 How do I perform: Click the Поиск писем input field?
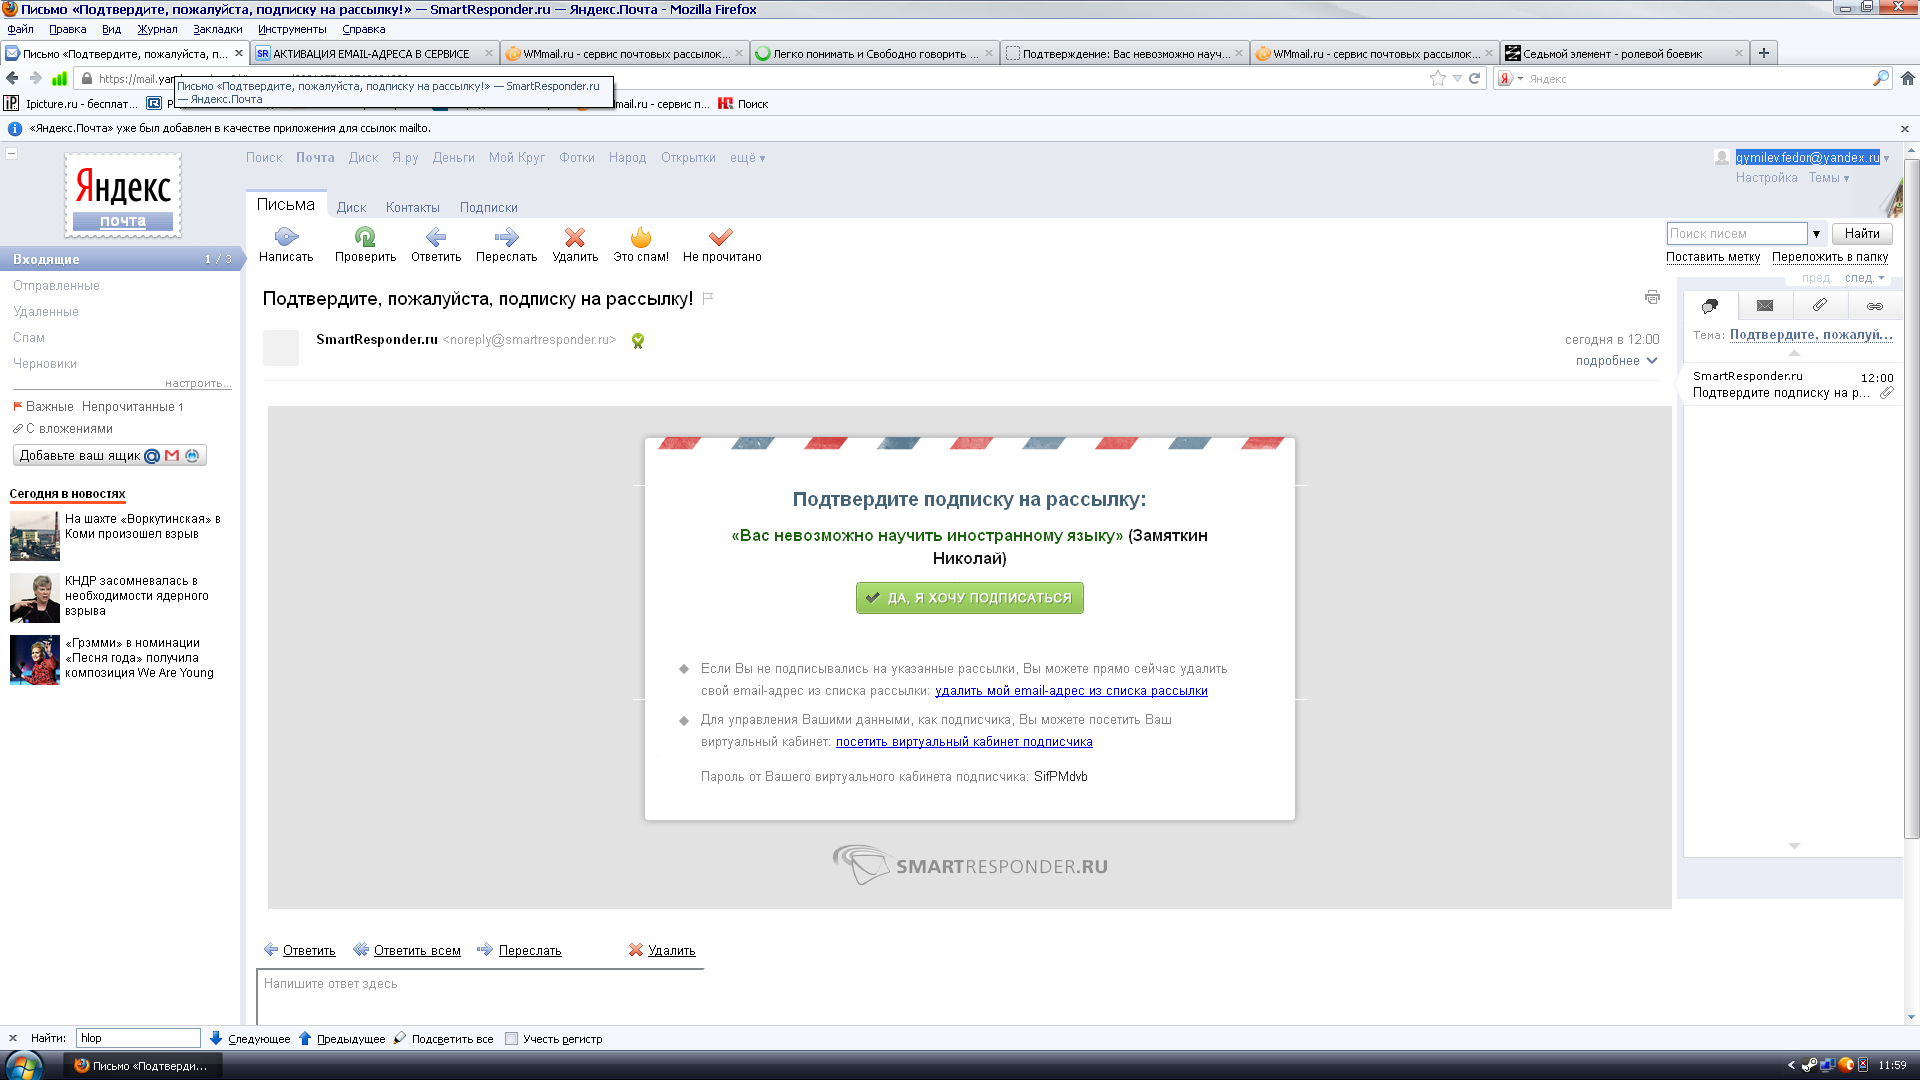coord(1737,234)
